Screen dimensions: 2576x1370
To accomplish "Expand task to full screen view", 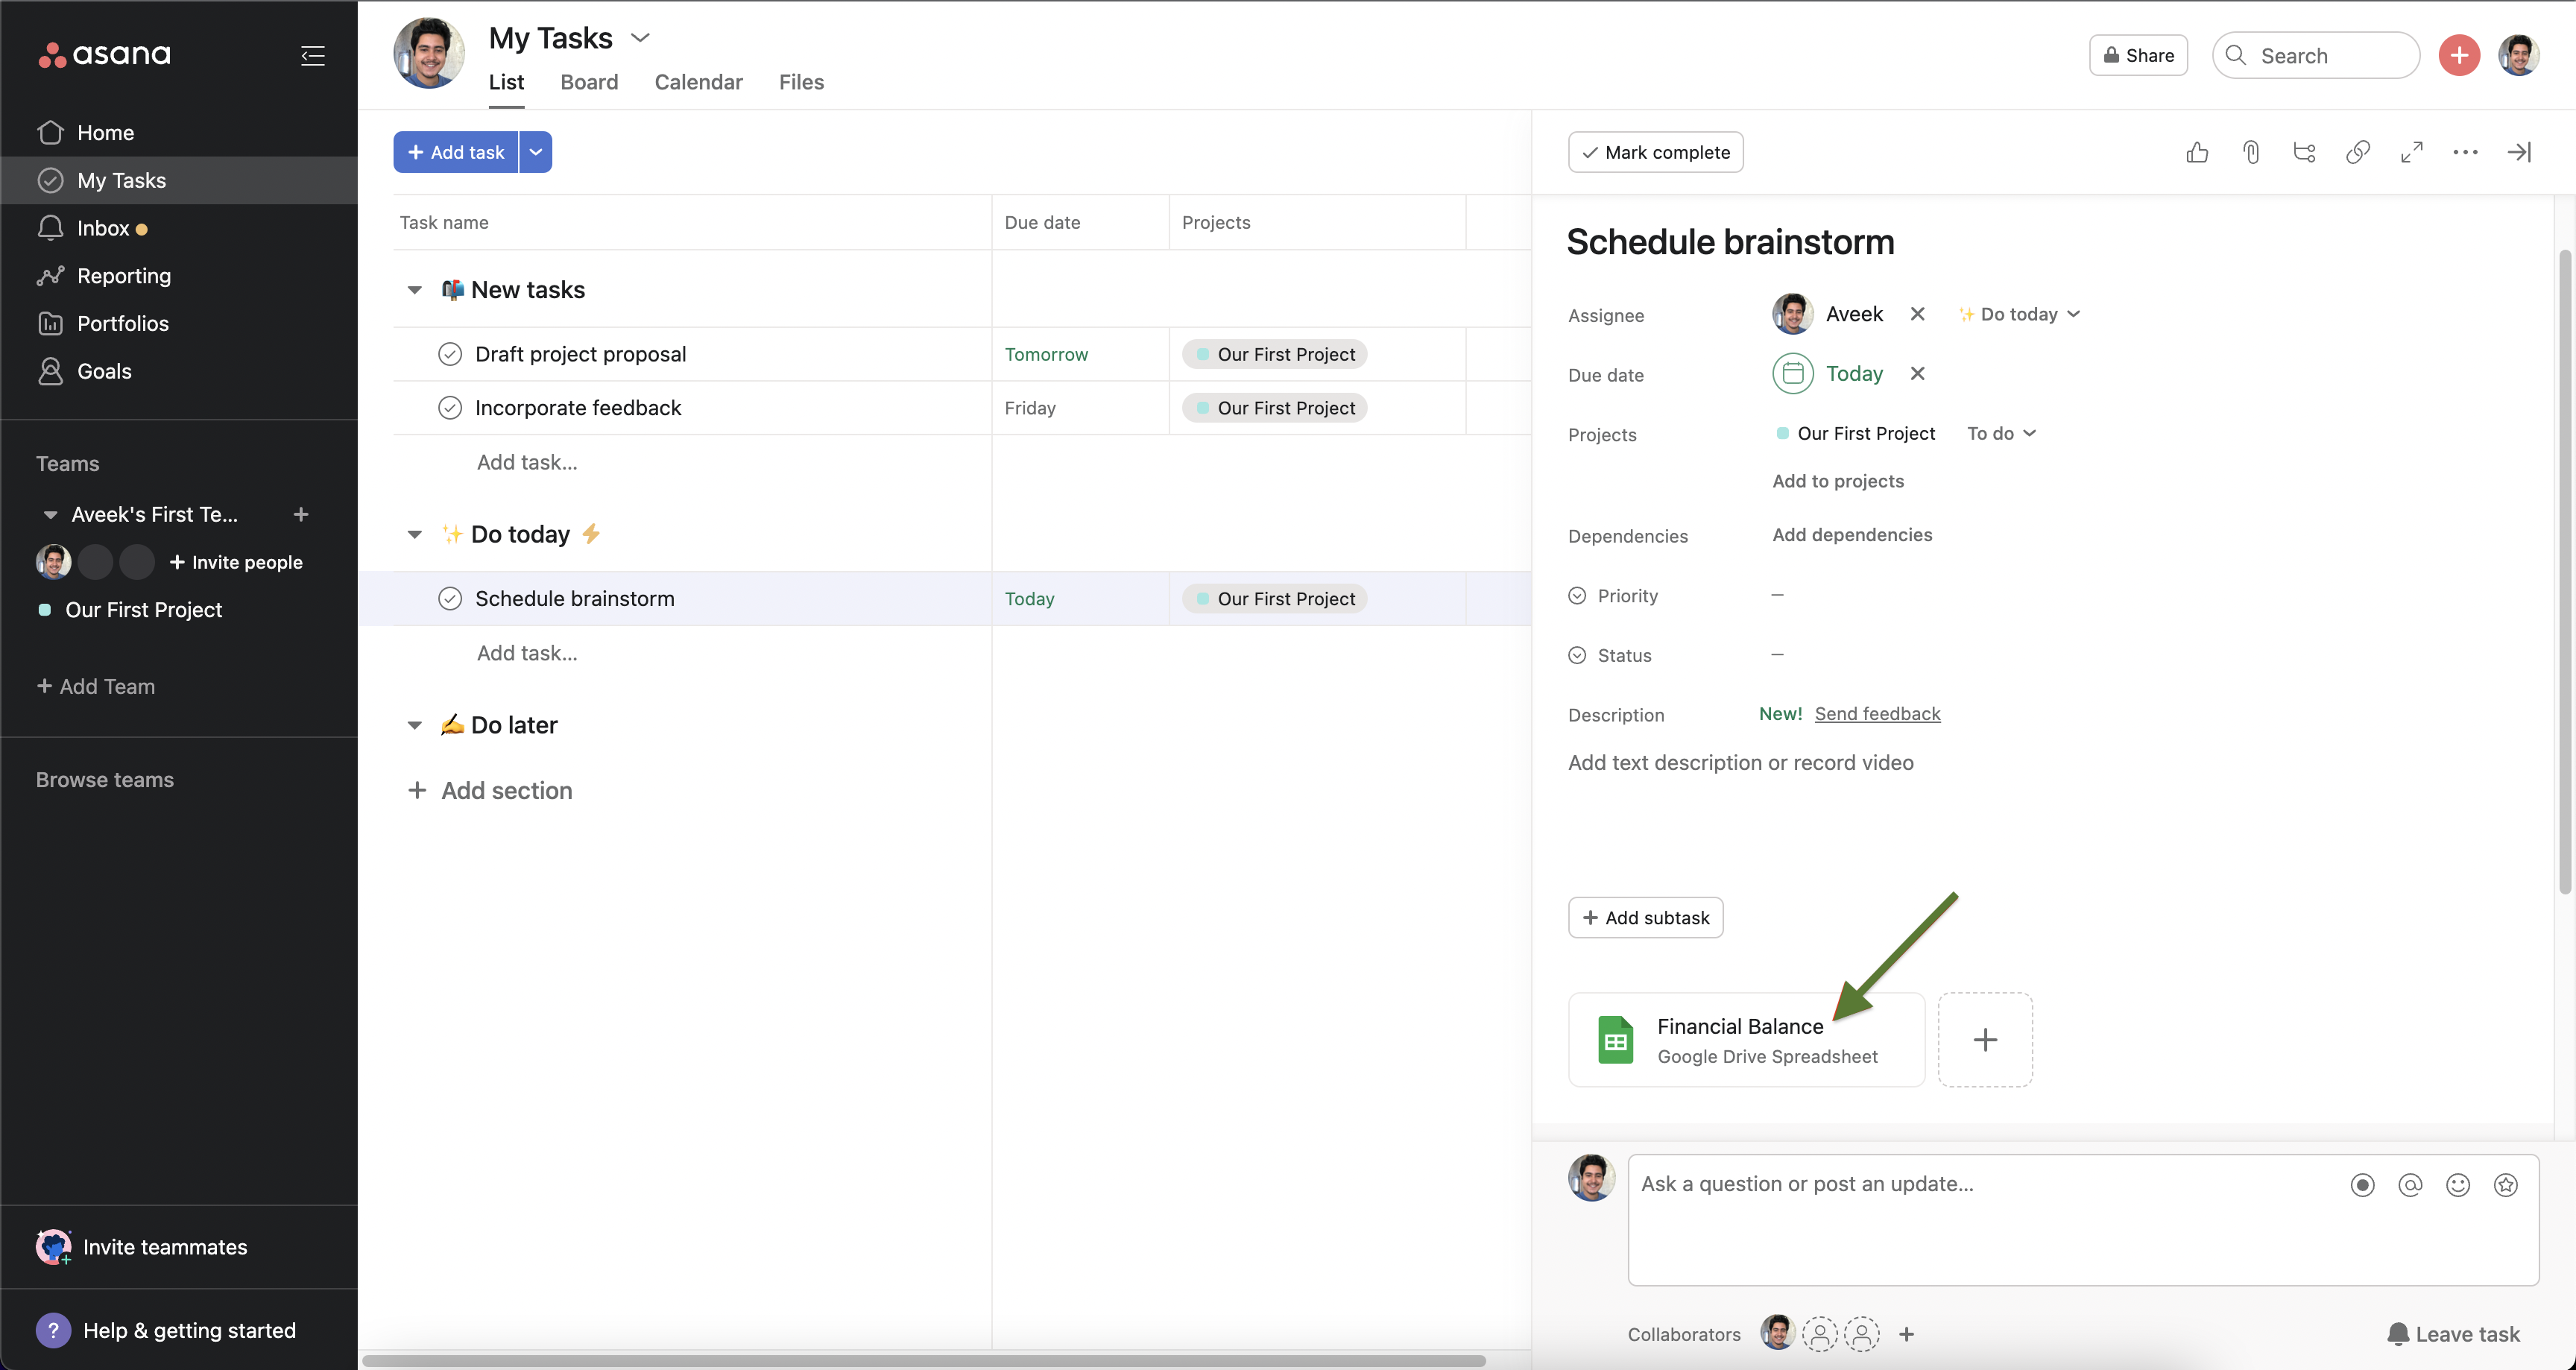I will (2412, 152).
